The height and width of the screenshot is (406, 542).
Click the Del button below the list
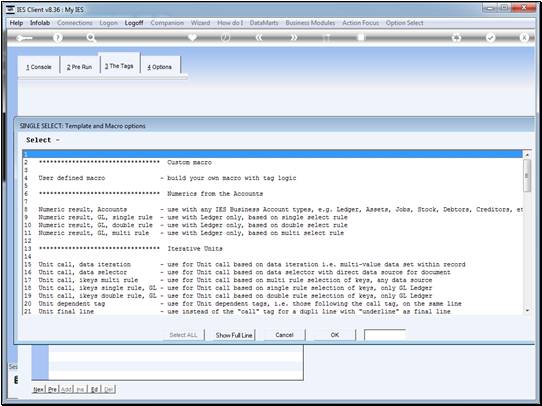(108, 389)
